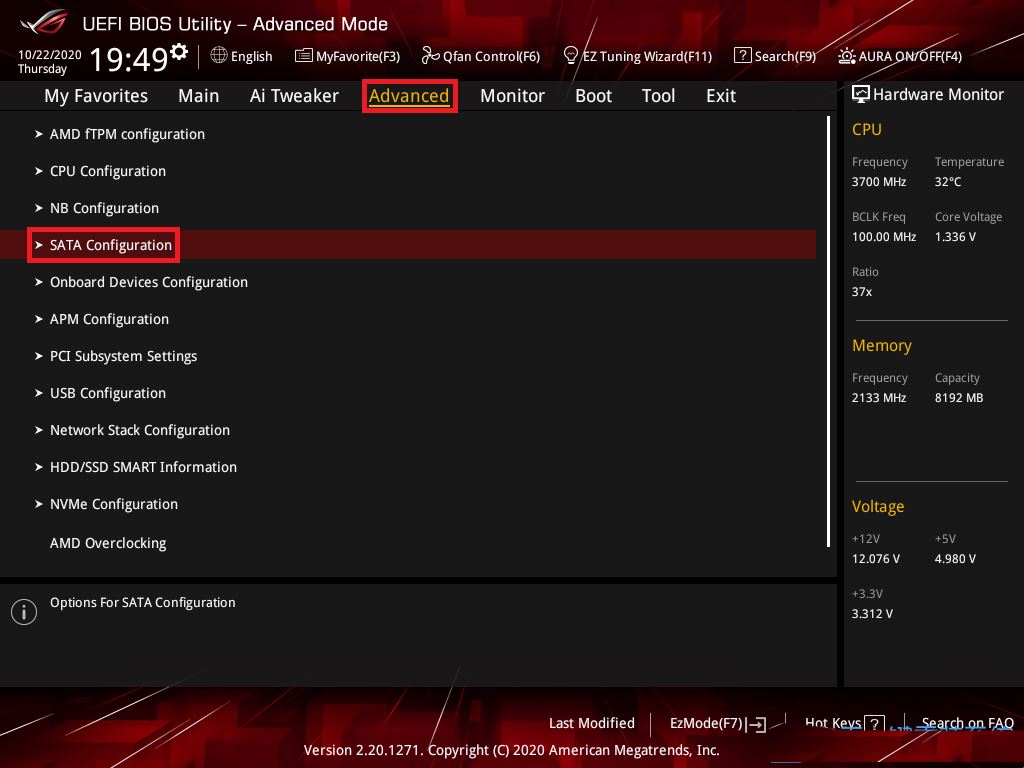Expand arrow for CPU Configuration
Viewport: 1024px width, 768px height.
(39, 171)
